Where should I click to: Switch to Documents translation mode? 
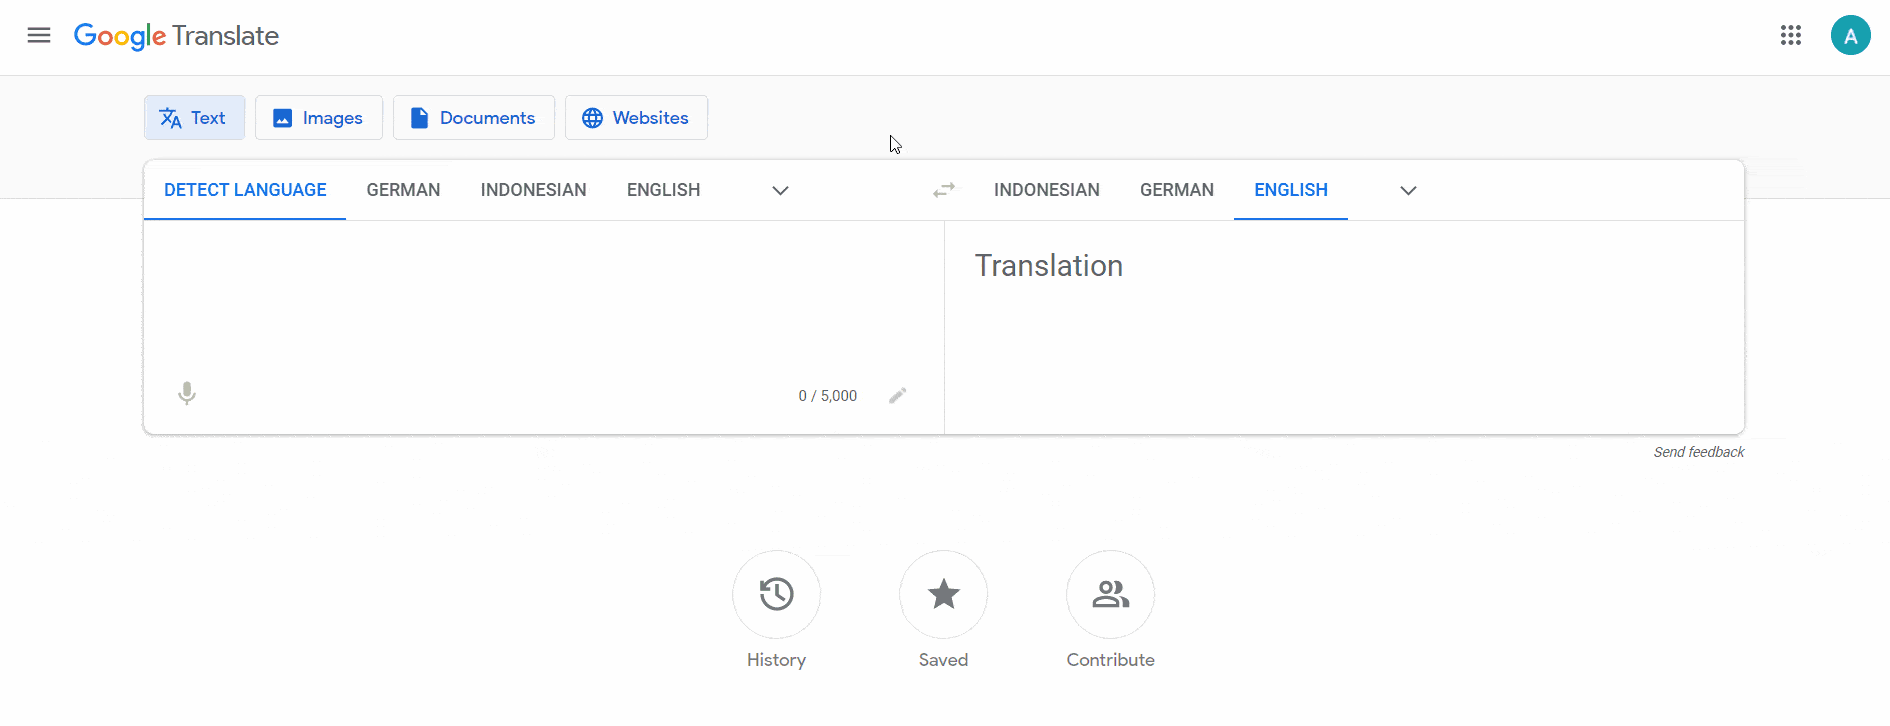click(474, 118)
